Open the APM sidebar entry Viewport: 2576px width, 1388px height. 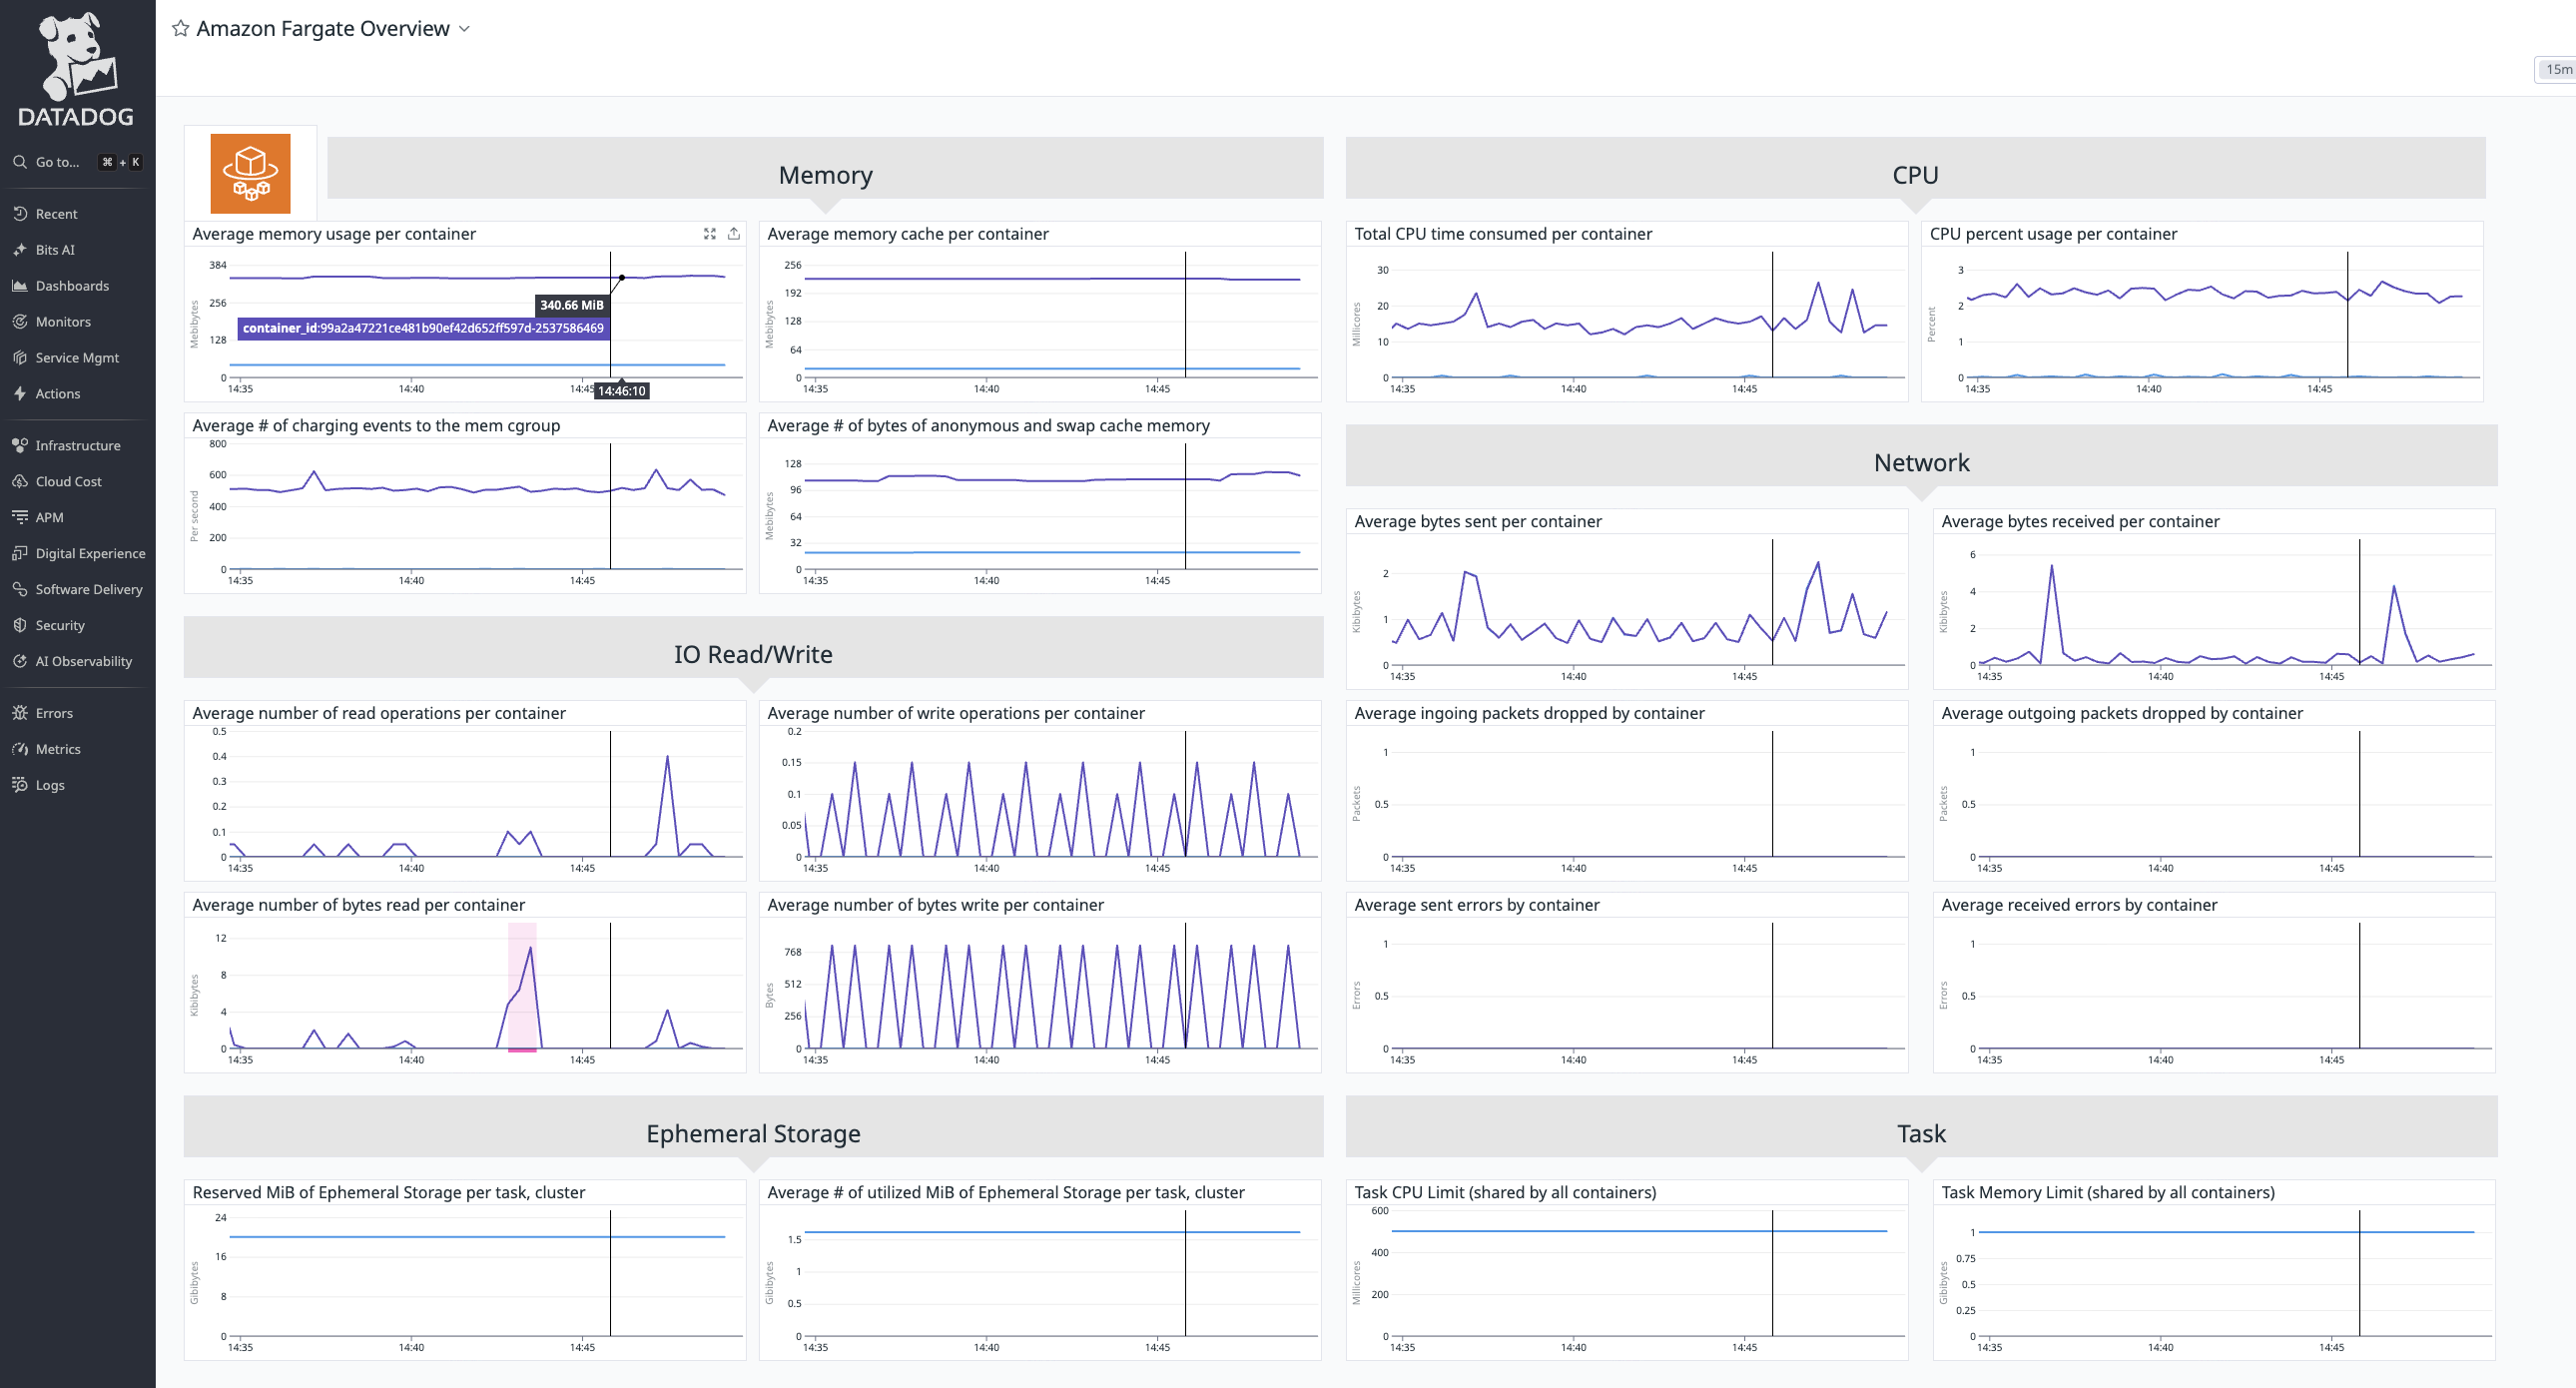point(49,518)
